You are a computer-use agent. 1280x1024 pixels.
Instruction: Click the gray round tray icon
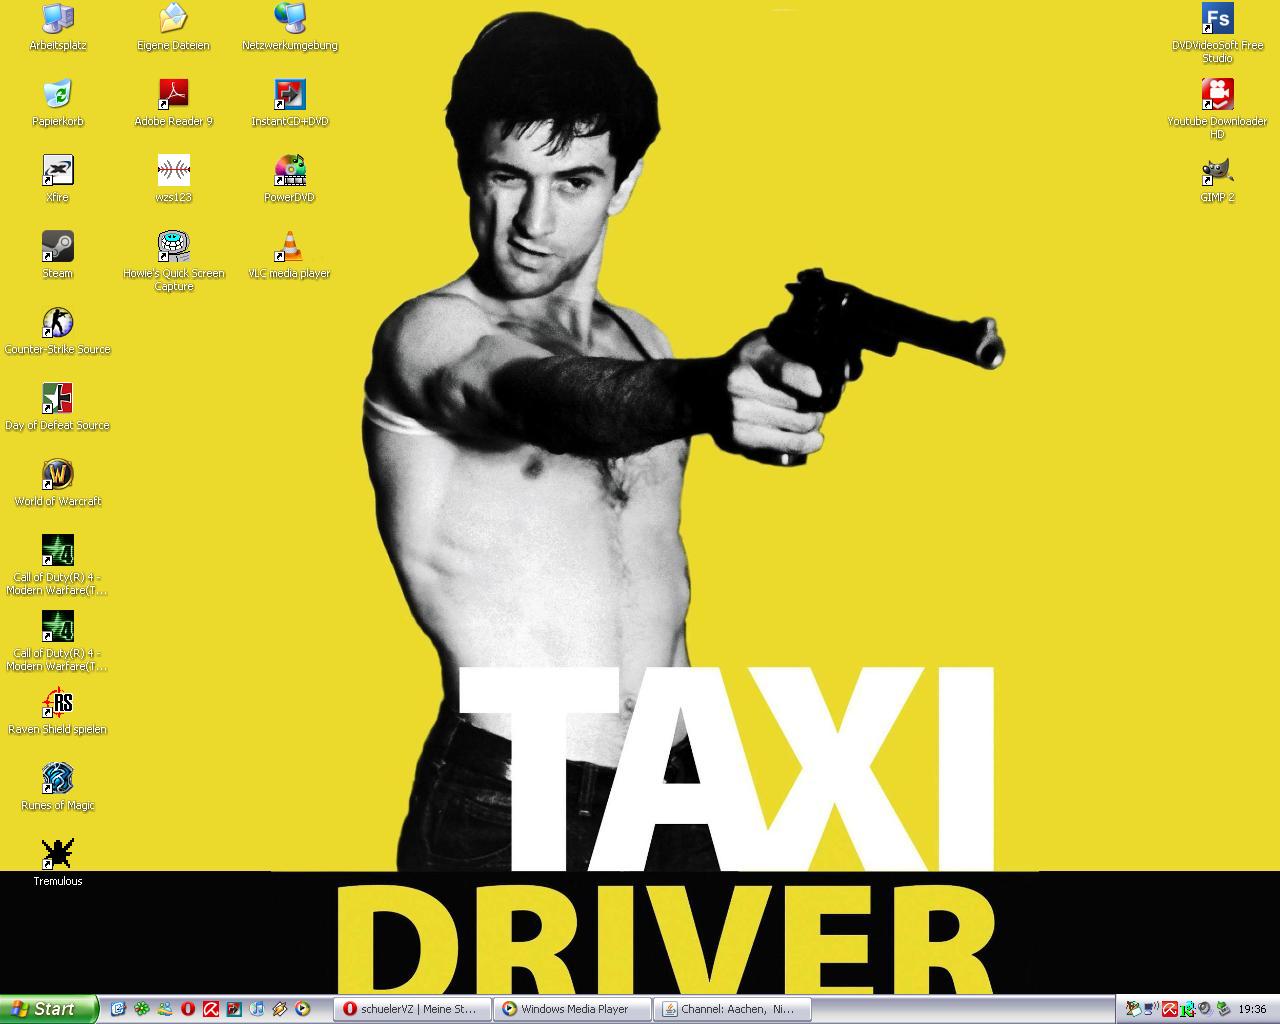click(1204, 1008)
